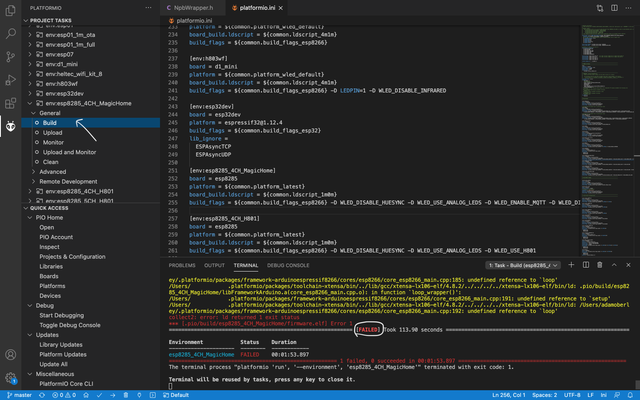Run PlatformIO Upload arrow in status bar
This screenshot has height=400, width=640.
[113, 395]
